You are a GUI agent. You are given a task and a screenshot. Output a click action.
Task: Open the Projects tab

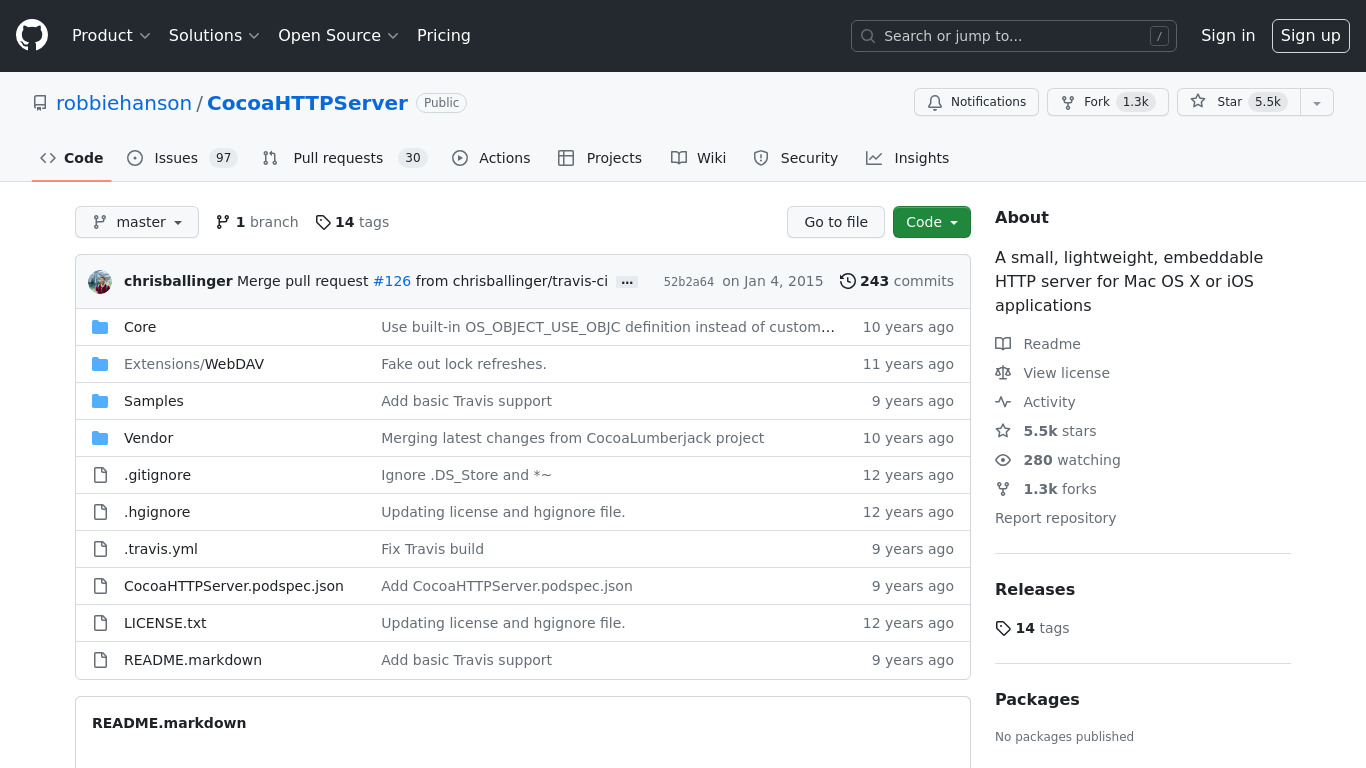tap(600, 158)
